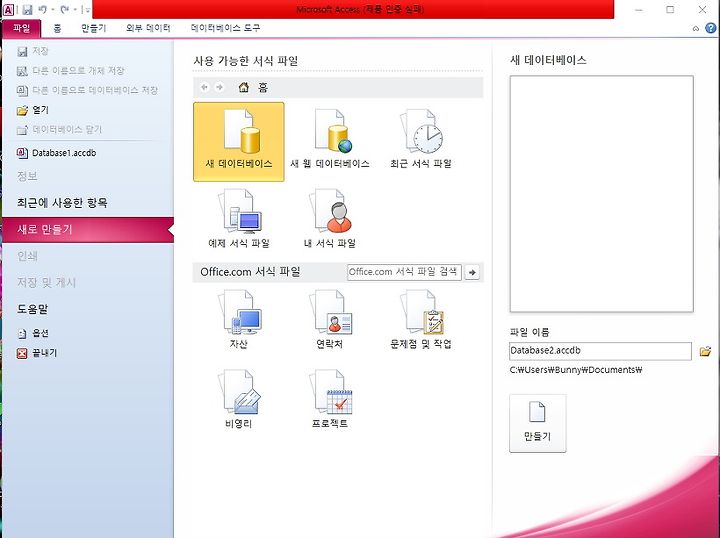Click the forward arrow in template navigation
The width and height of the screenshot is (720, 538).
219,87
